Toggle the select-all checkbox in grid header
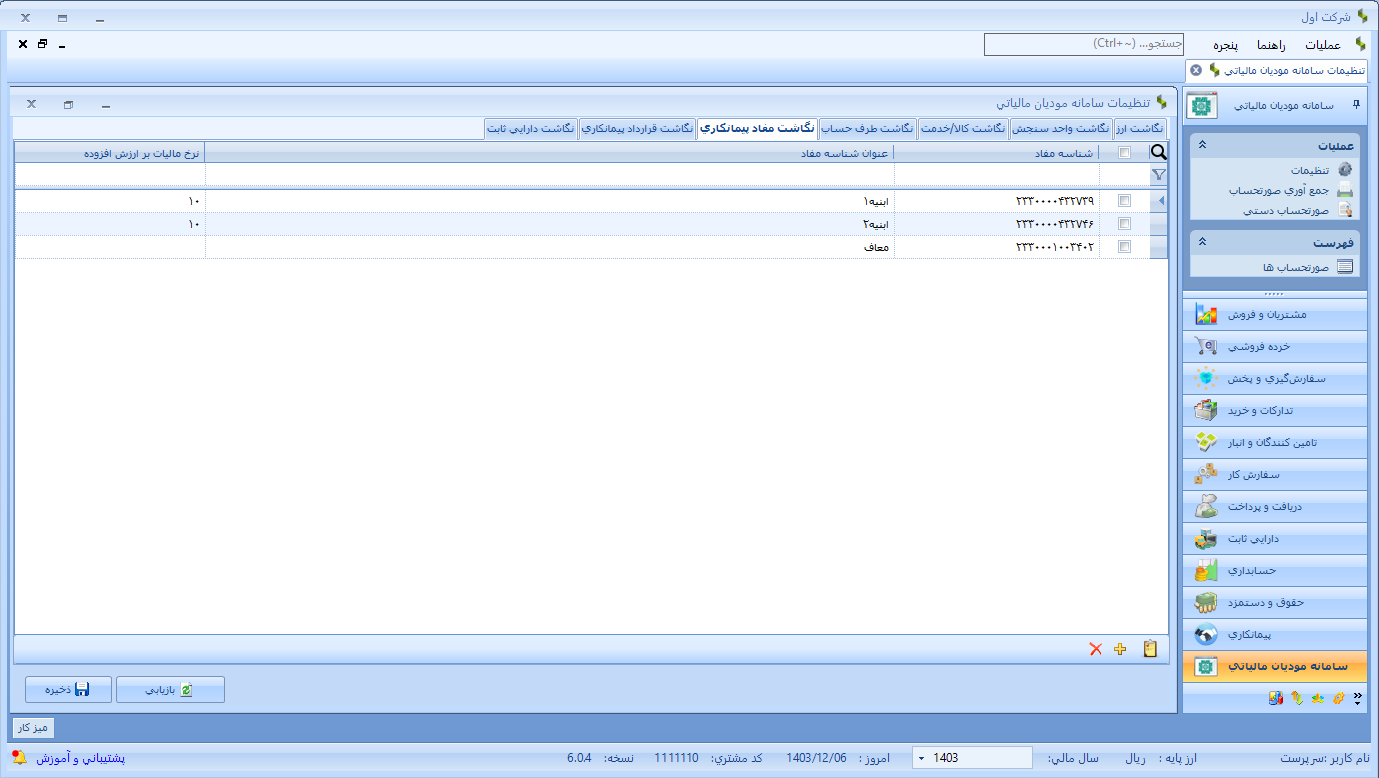 [x=1125, y=153]
